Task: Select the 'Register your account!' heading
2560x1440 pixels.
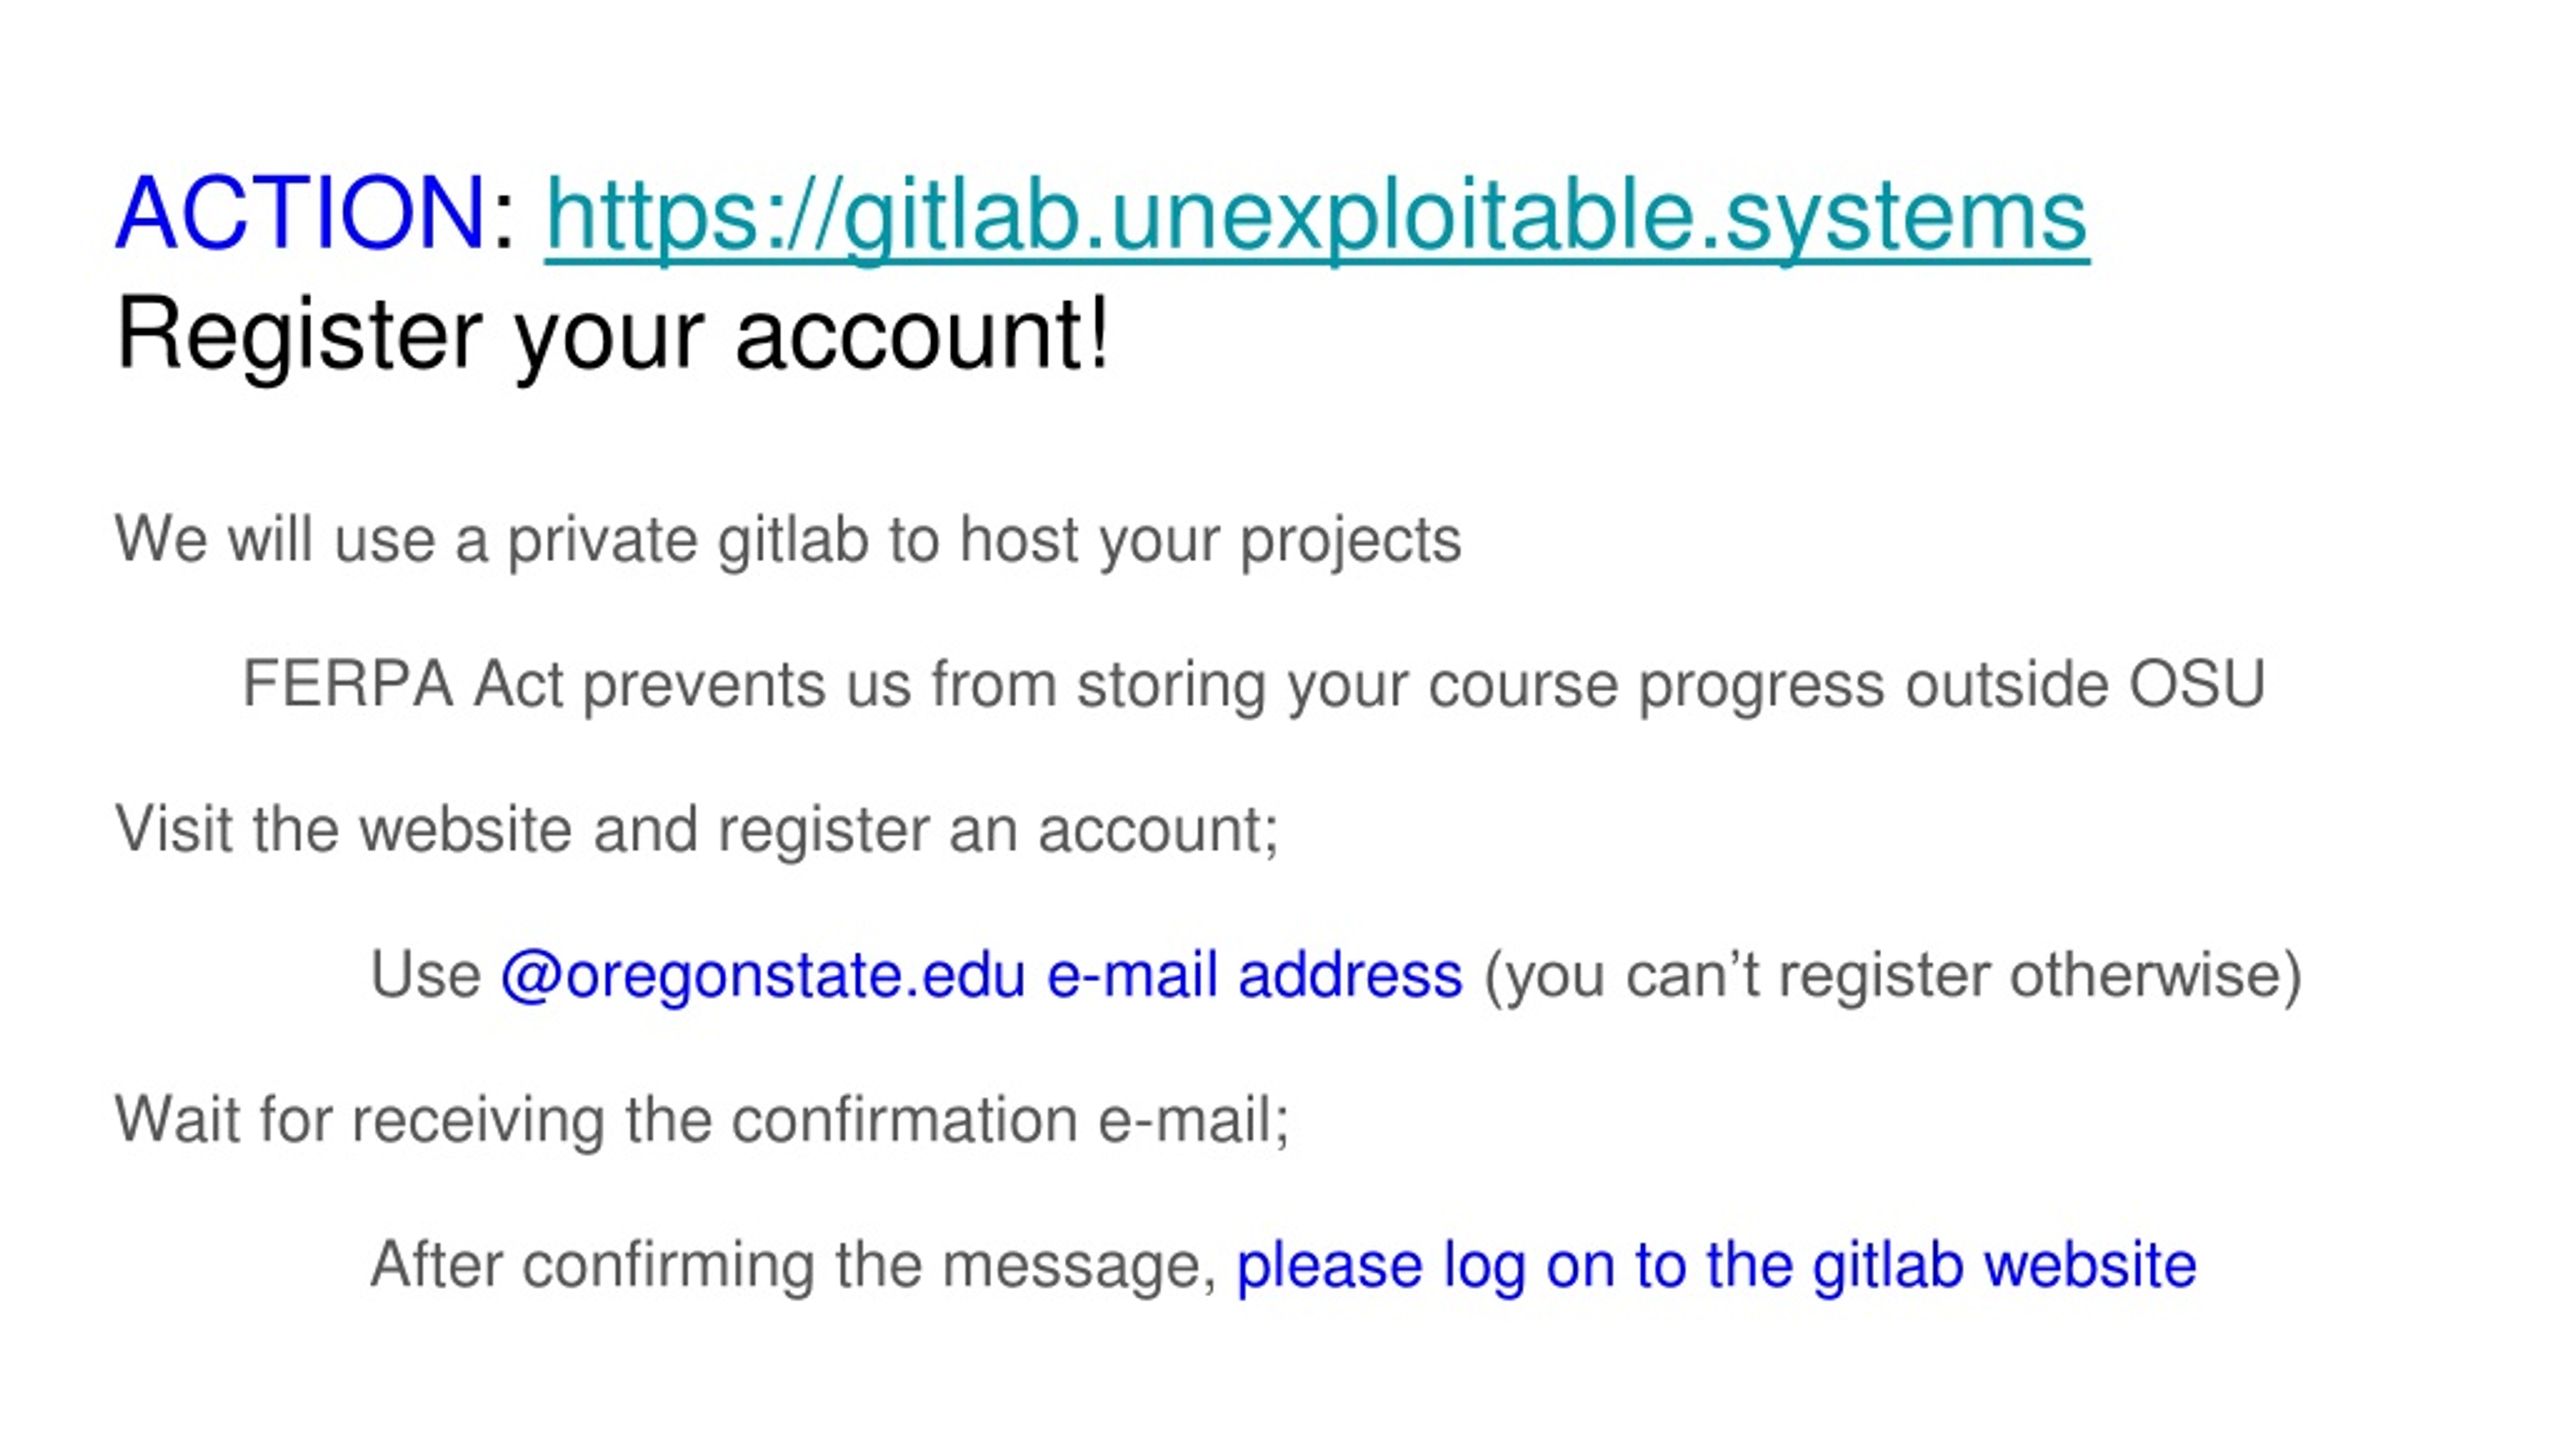Action: tap(613, 336)
